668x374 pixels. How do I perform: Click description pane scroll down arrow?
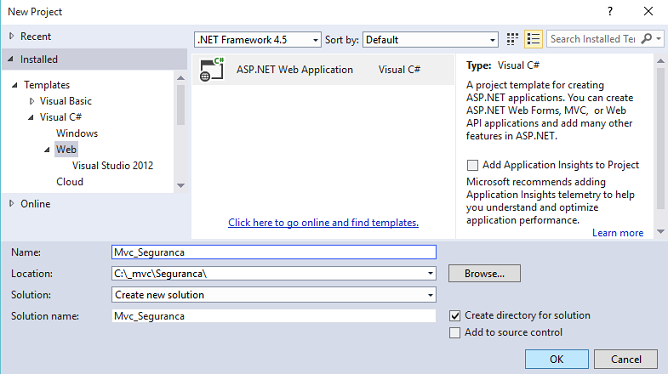[x=661, y=231]
